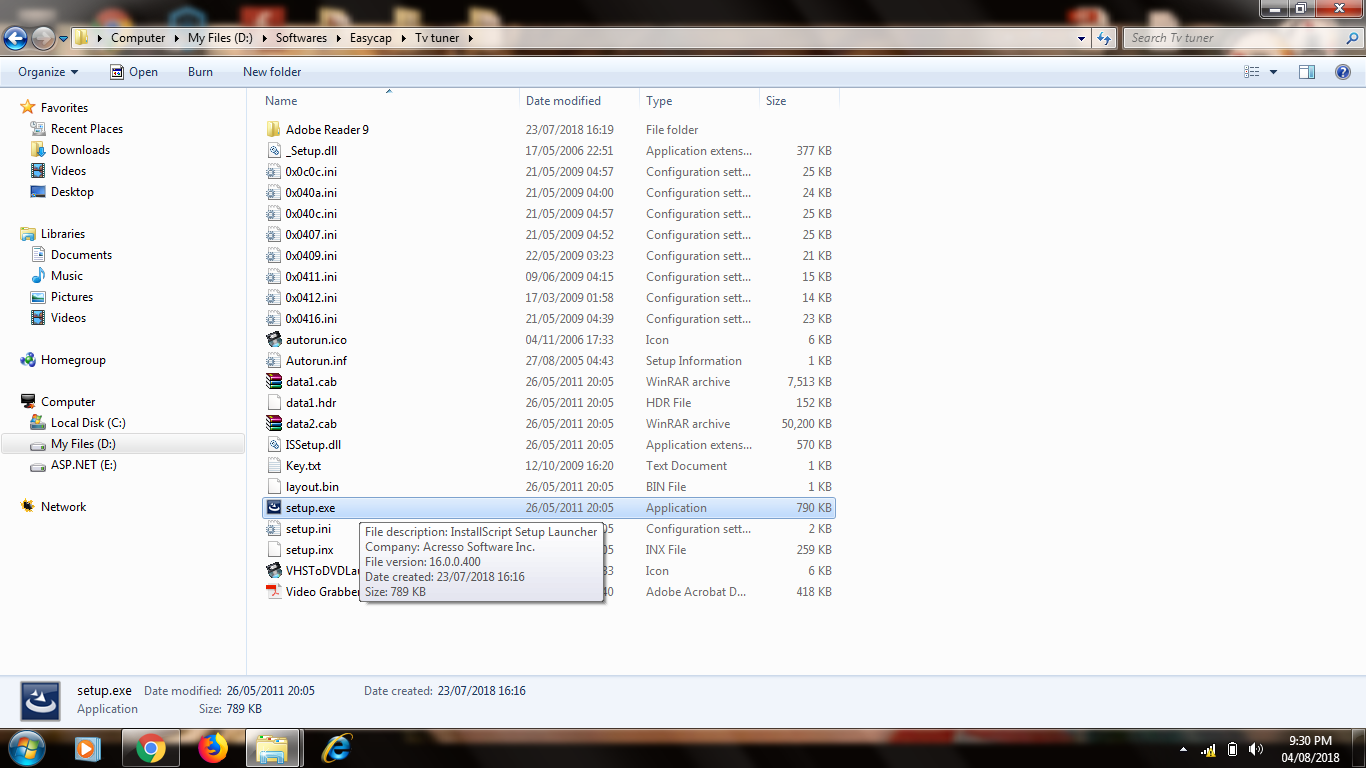Select the layout.bin file icon
Viewport: 1366px width, 768px height.
click(274, 487)
